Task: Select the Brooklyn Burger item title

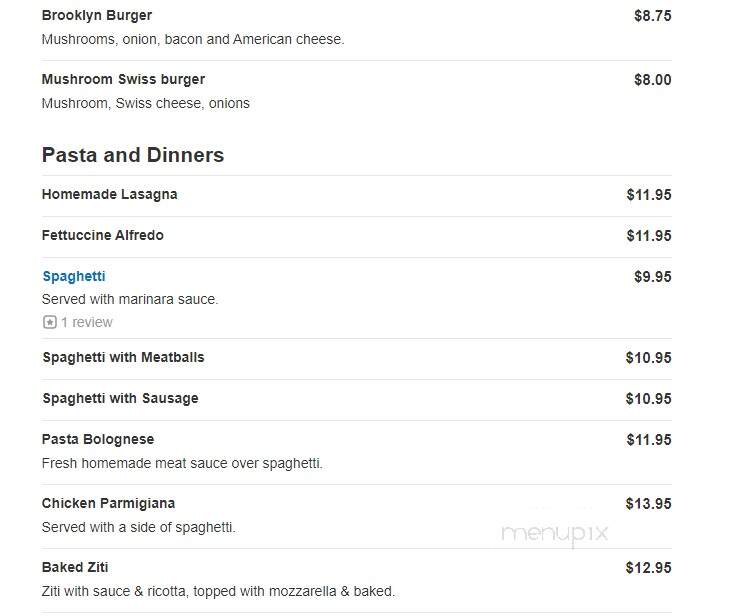Action: pos(97,15)
